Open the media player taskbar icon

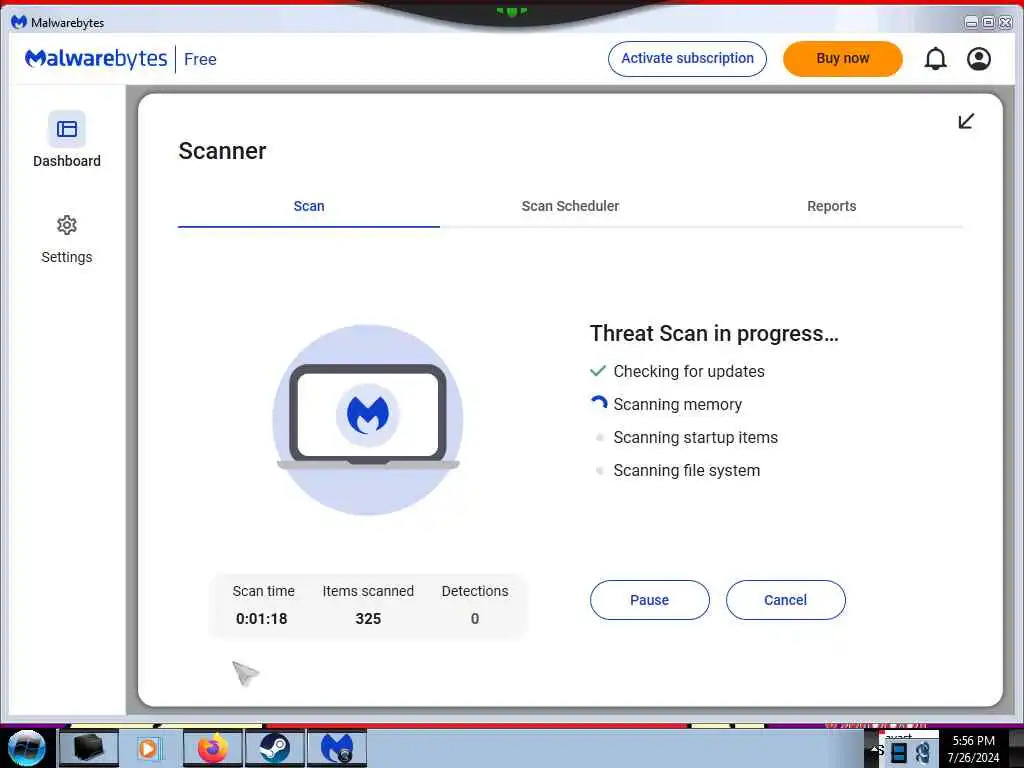pos(149,748)
